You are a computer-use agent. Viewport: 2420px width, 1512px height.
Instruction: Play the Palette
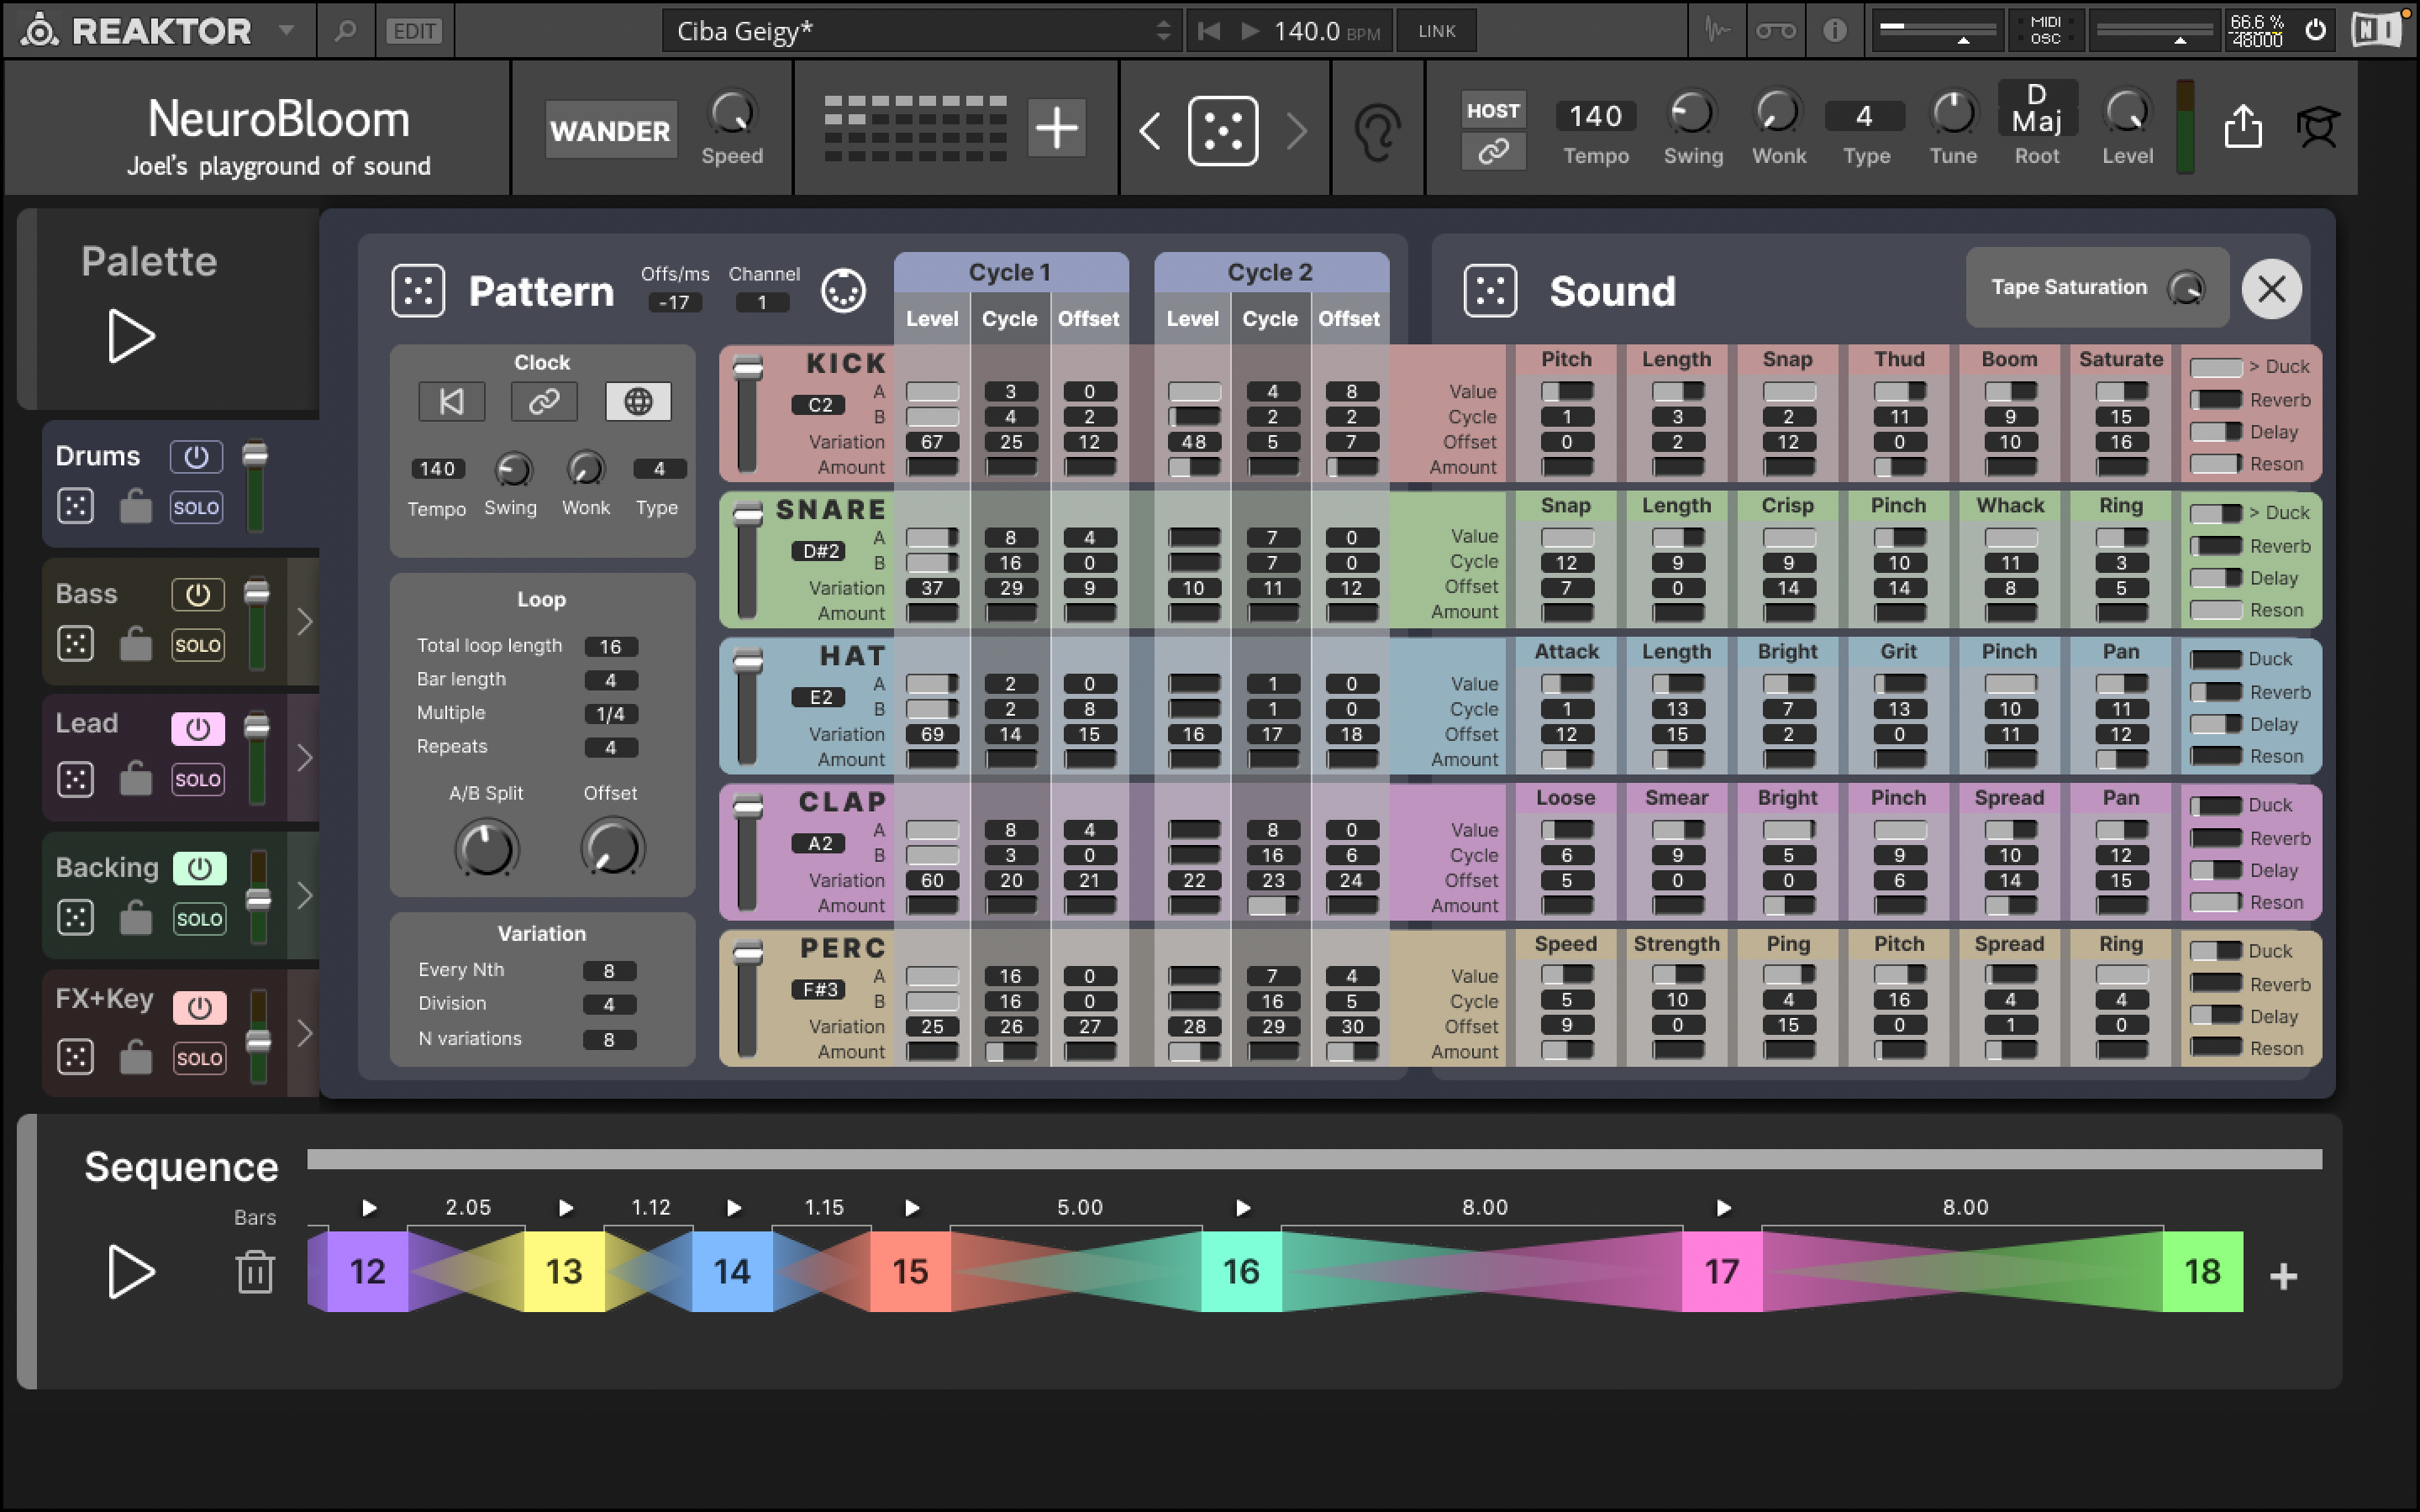tap(131, 336)
